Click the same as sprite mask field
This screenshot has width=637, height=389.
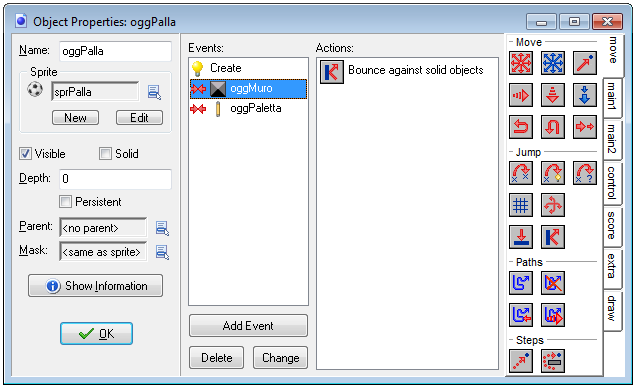(103, 252)
